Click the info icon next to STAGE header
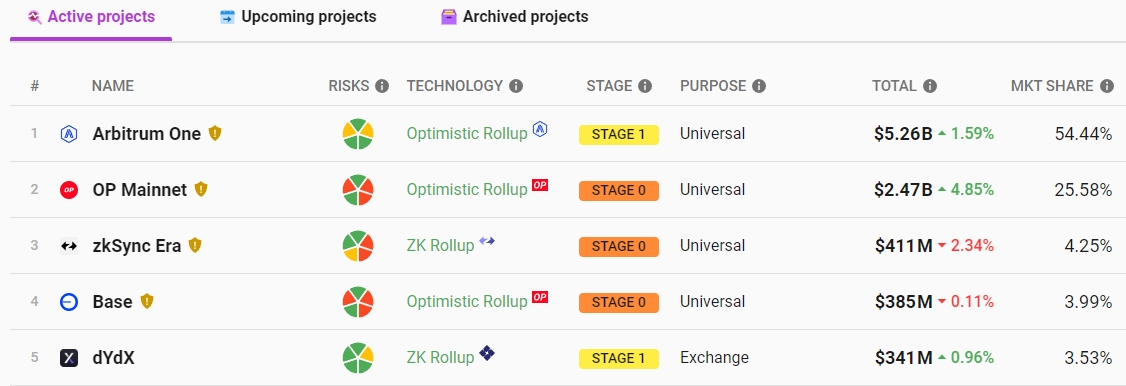Viewport: 1126px width, 386px height. [645, 86]
